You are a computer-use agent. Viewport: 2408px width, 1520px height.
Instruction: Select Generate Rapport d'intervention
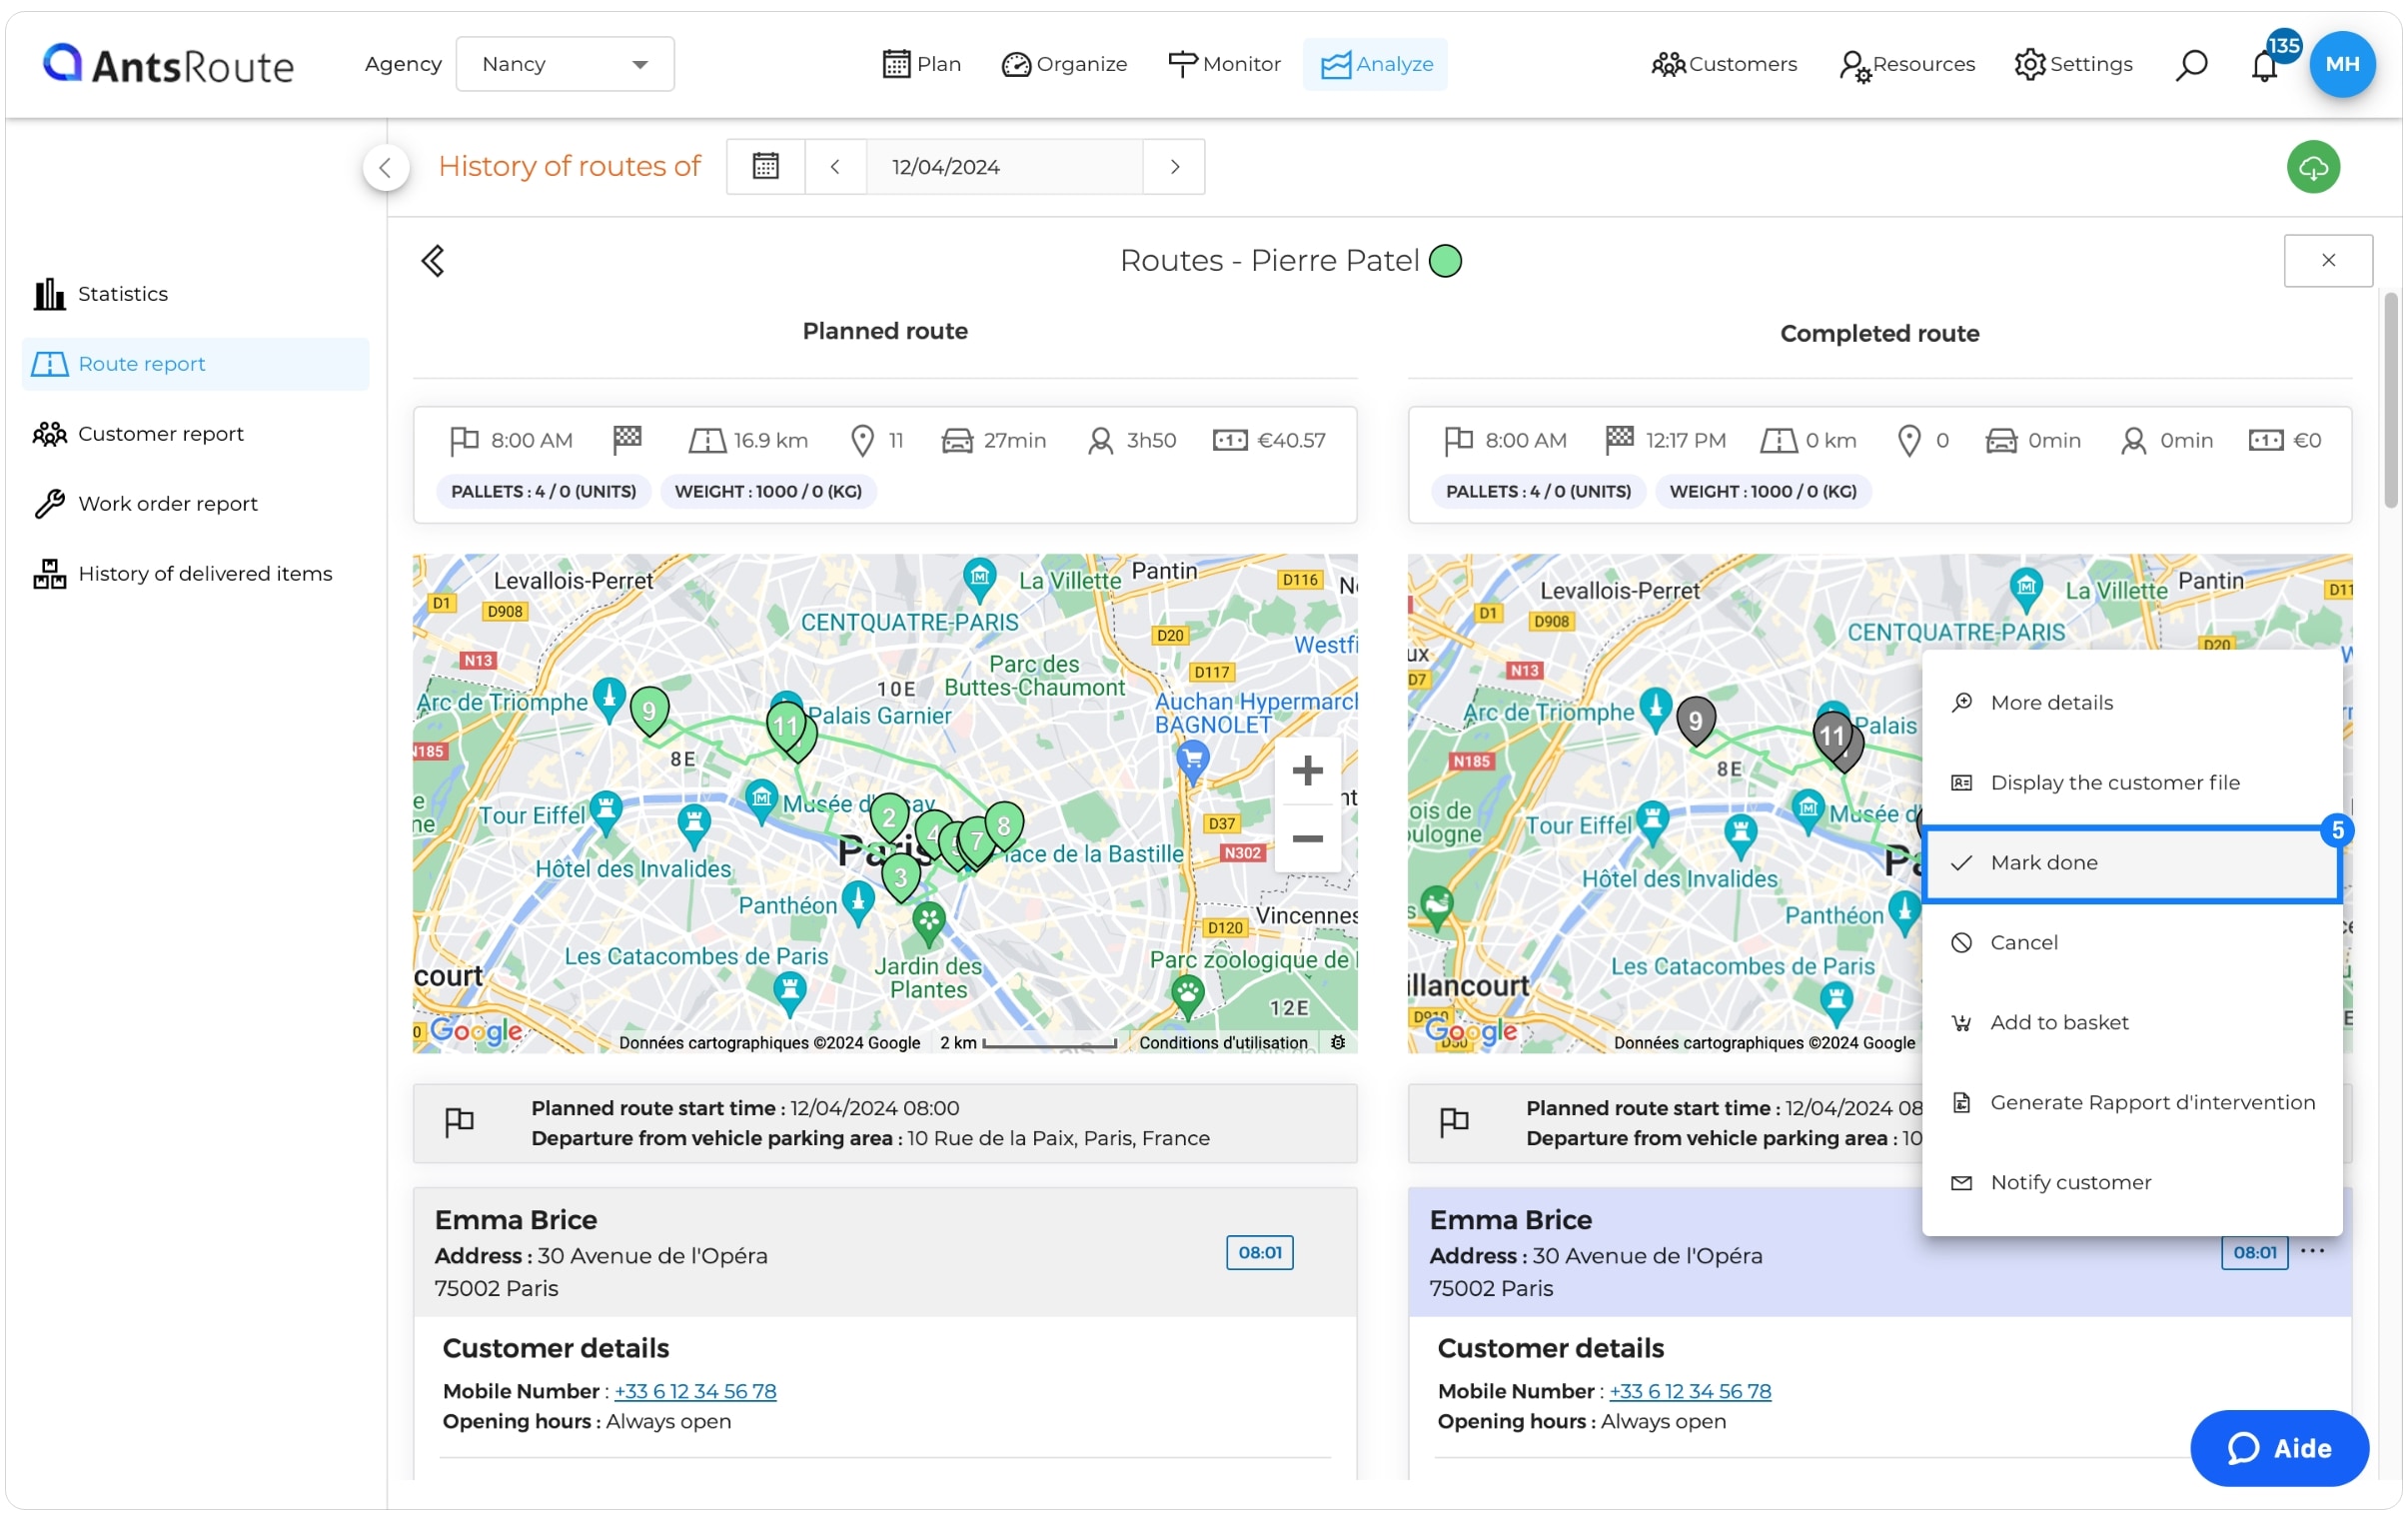tap(2132, 1103)
